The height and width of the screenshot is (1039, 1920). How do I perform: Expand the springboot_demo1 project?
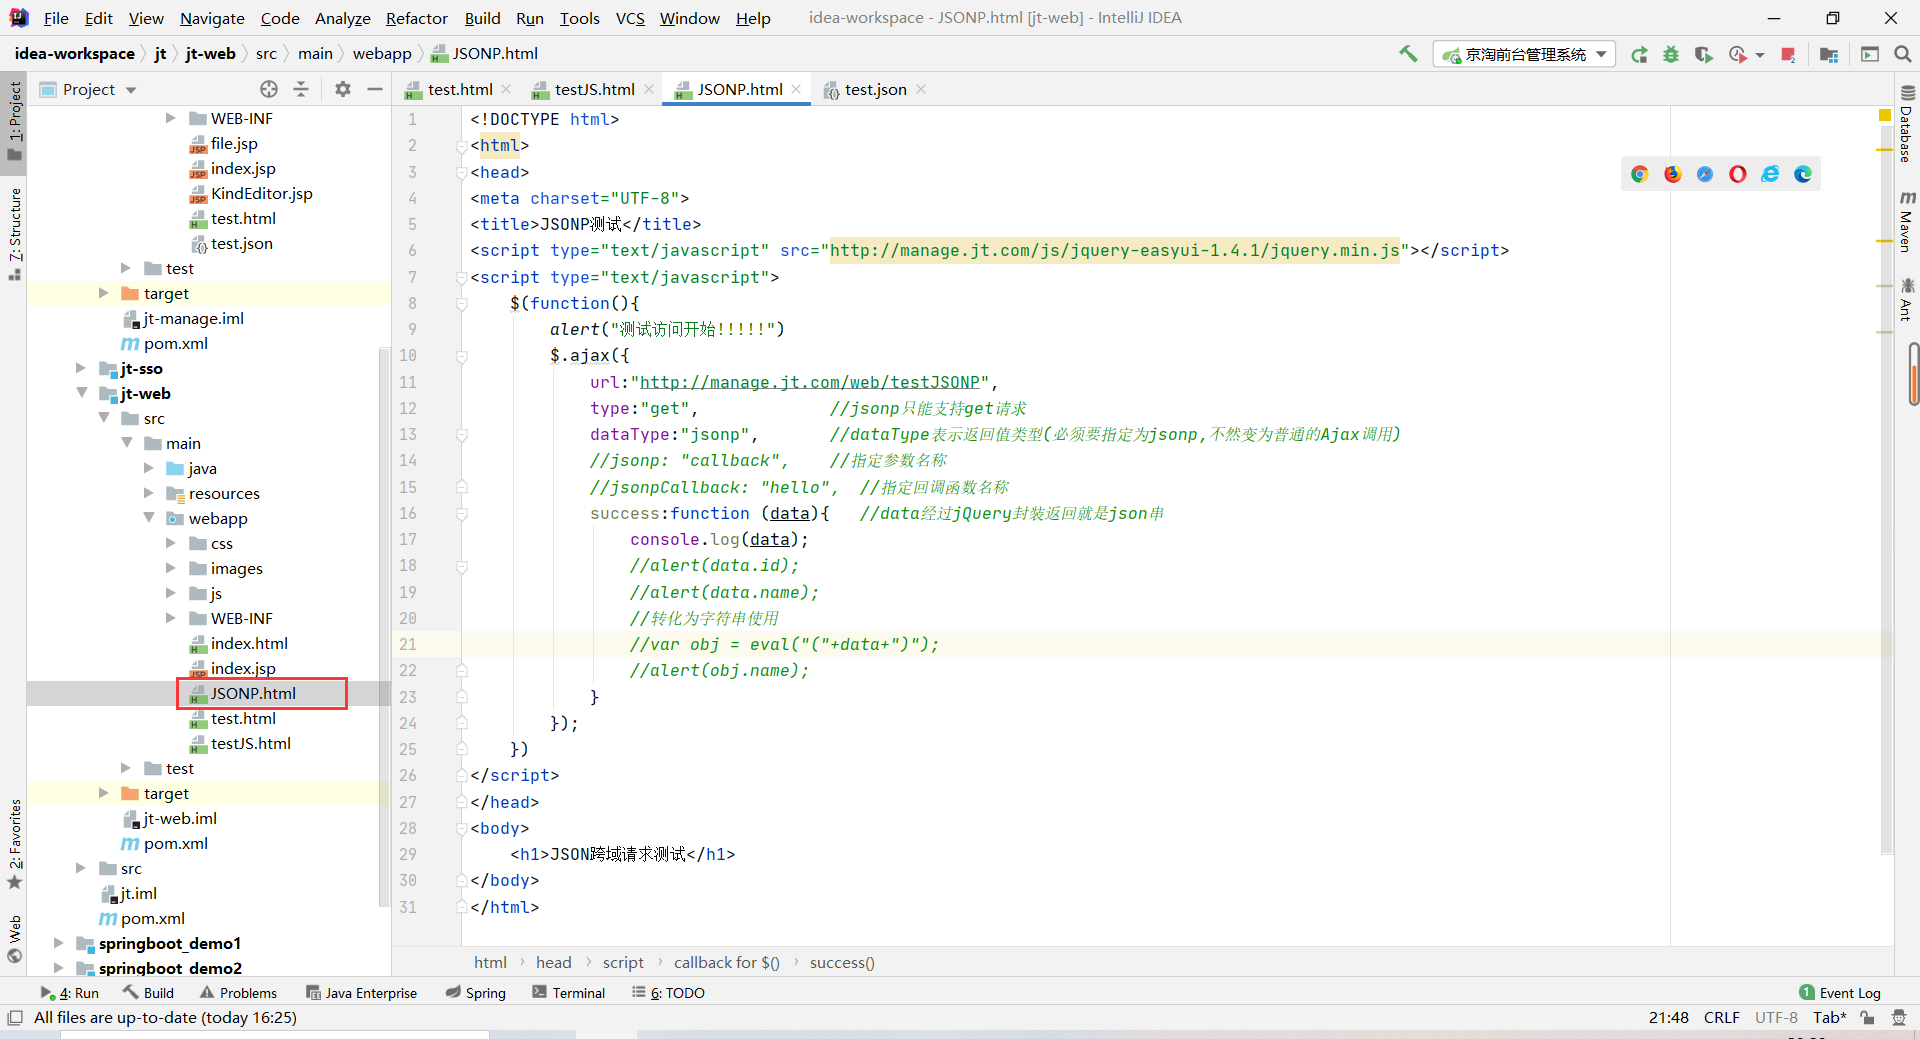click(x=58, y=943)
